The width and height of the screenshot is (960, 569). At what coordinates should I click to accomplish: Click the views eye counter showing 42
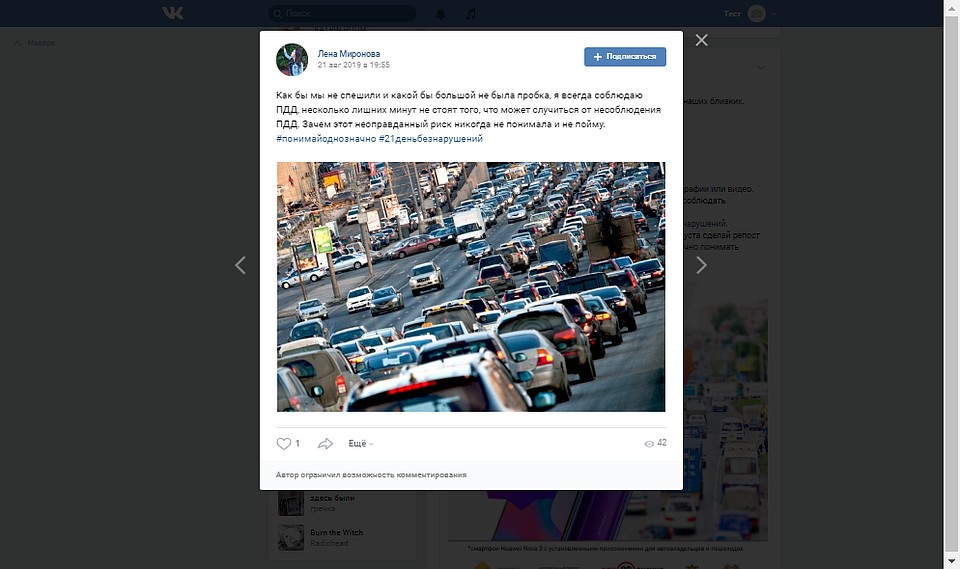point(655,443)
